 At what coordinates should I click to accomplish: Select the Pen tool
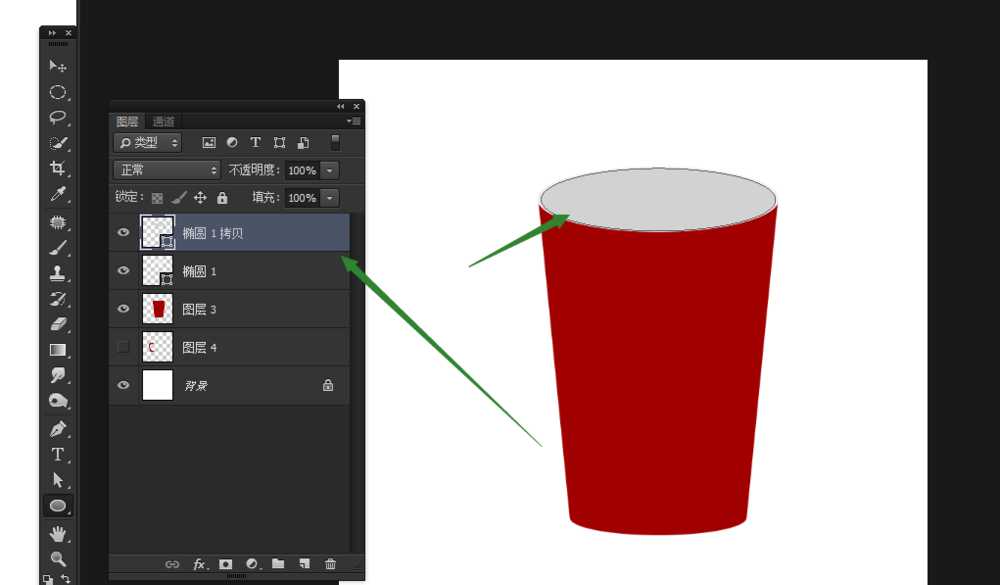[x=58, y=429]
